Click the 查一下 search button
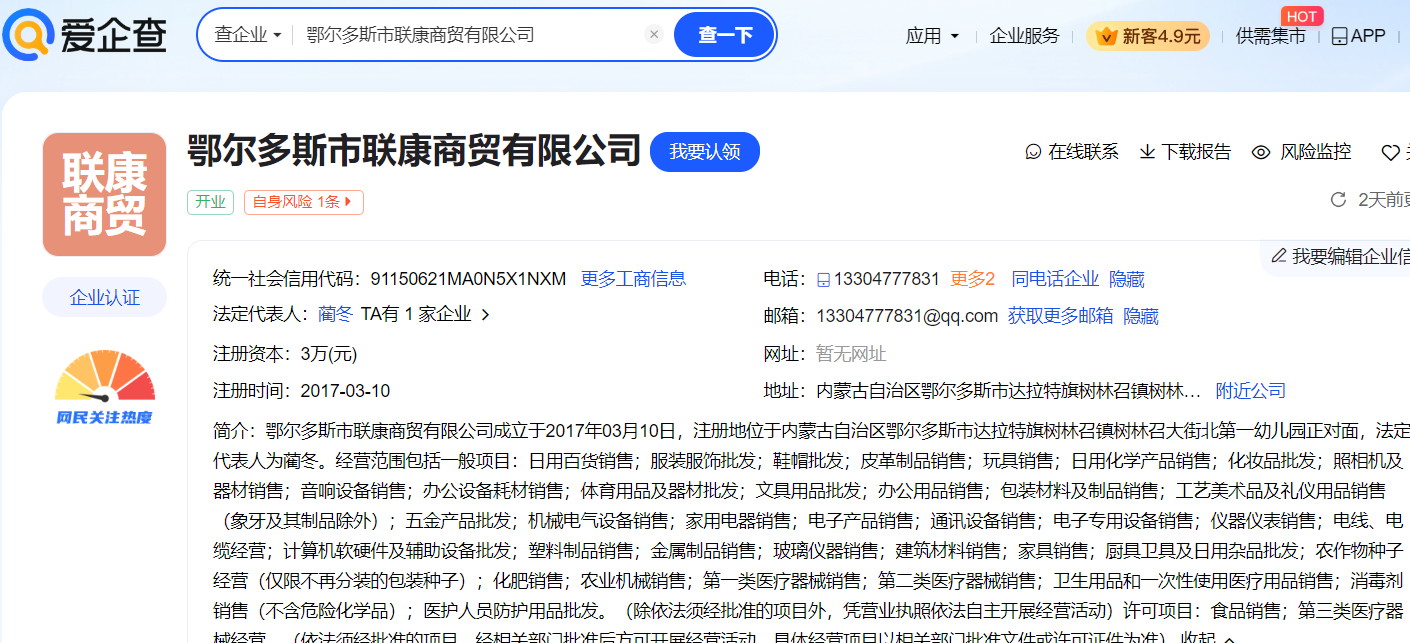The width and height of the screenshot is (1410, 643). [724, 35]
